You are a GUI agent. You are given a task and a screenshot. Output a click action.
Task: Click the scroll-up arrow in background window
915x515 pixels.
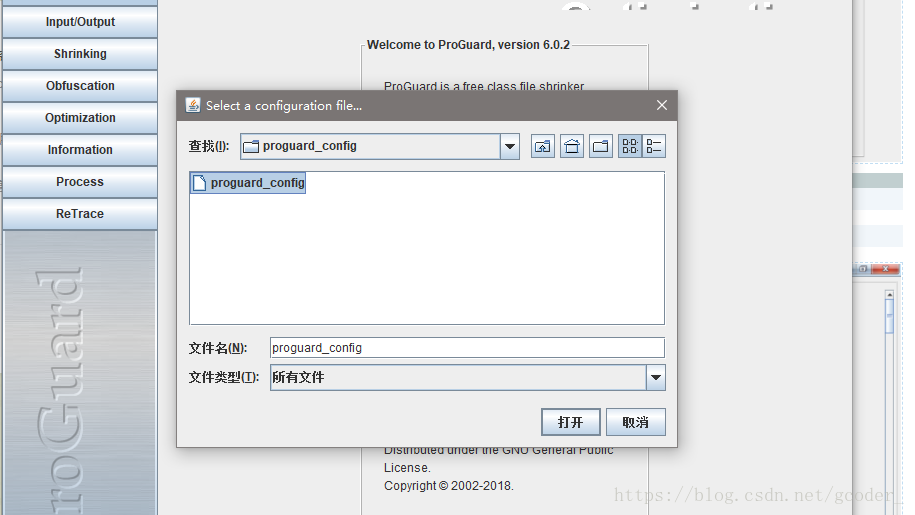point(889,295)
